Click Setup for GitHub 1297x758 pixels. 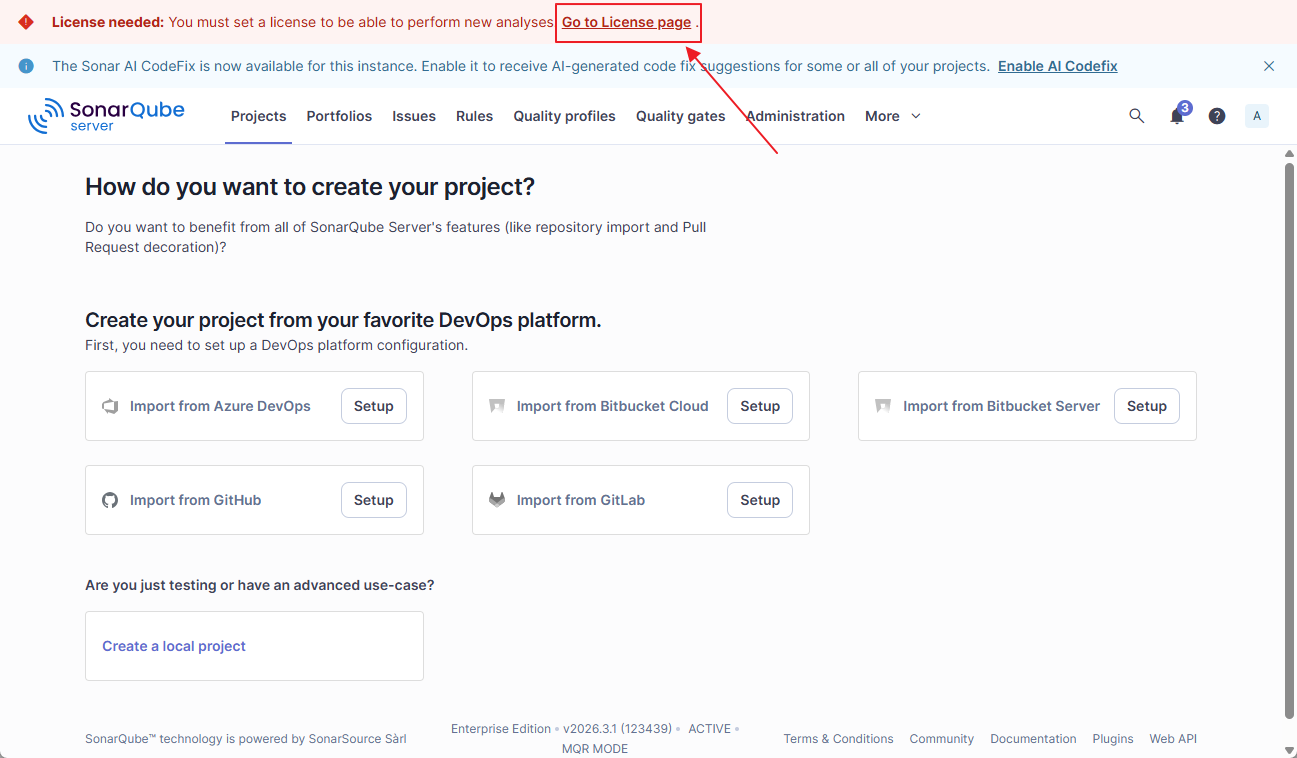[x=374, y=500]
